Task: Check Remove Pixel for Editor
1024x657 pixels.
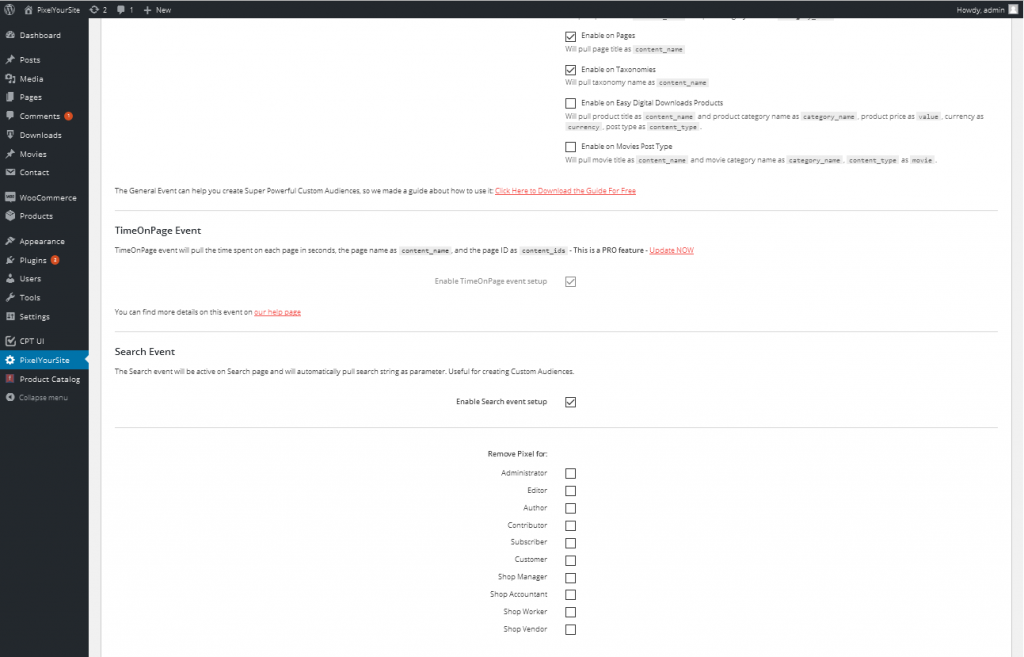Action: (x=570, y=490)
